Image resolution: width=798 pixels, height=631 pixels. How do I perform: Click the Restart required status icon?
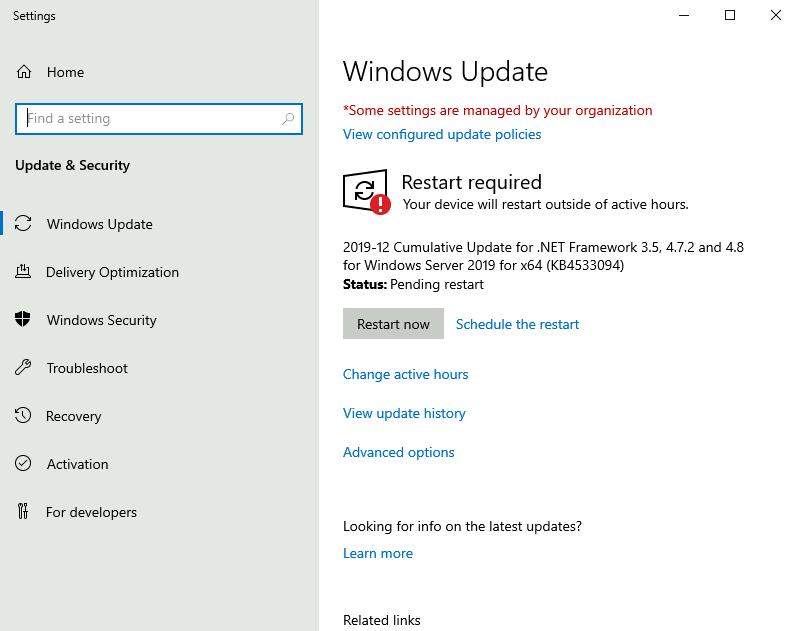click(365, 191)
